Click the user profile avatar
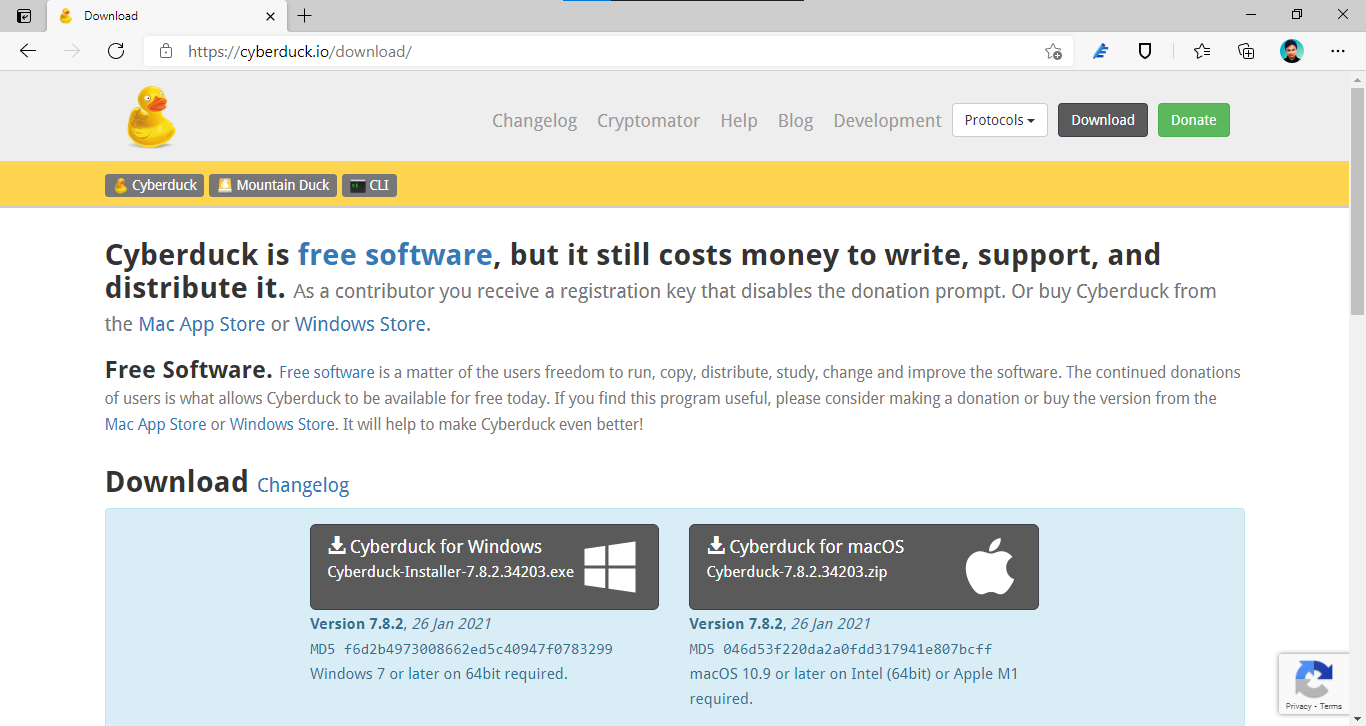1366x726 pixels. 1292,51
